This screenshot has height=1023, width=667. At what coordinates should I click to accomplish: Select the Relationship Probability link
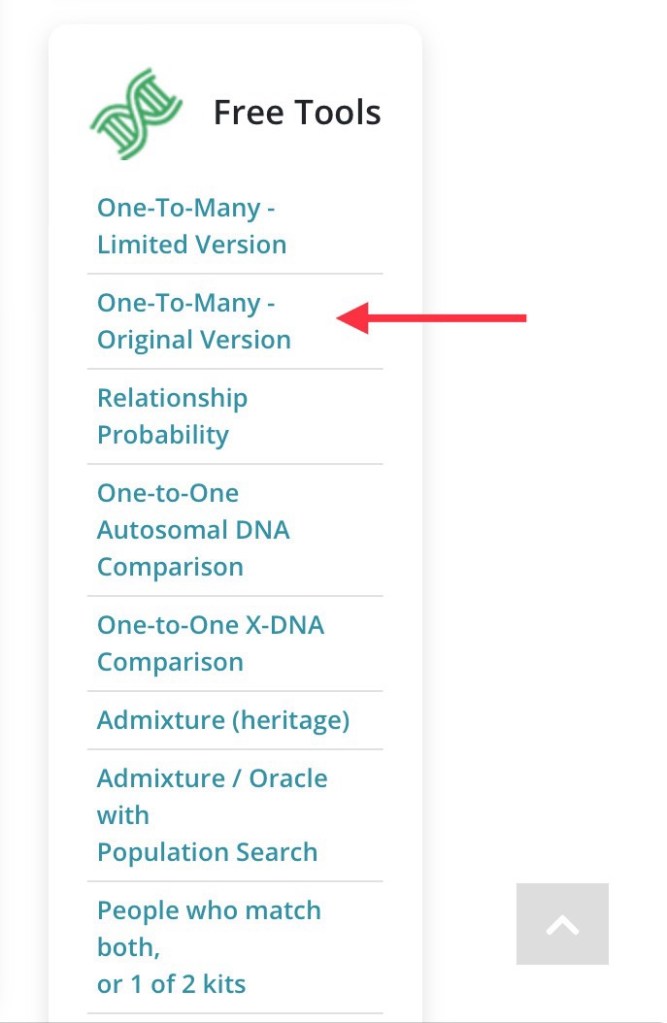point(171,416)
